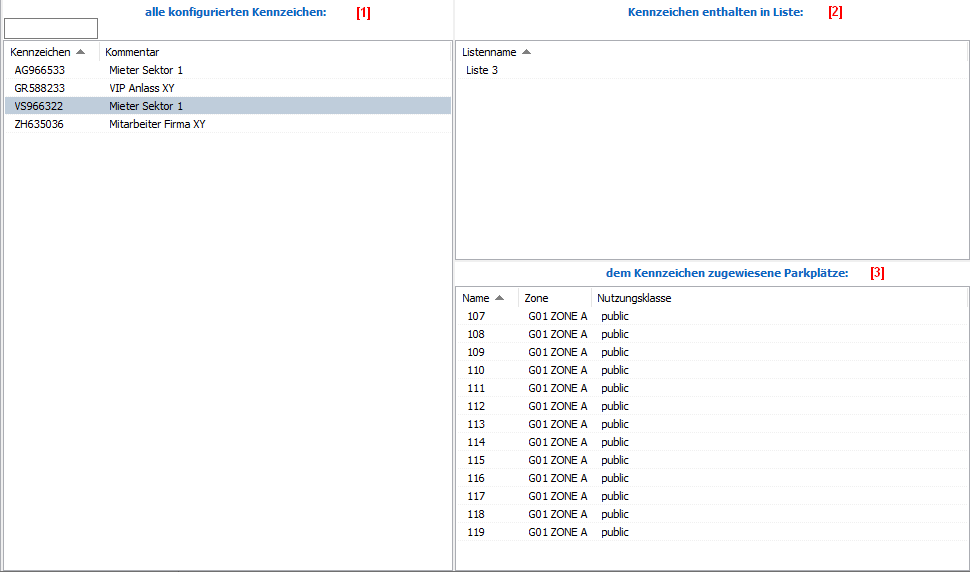Select license plate GR588233 row

(x=40, y=88)
